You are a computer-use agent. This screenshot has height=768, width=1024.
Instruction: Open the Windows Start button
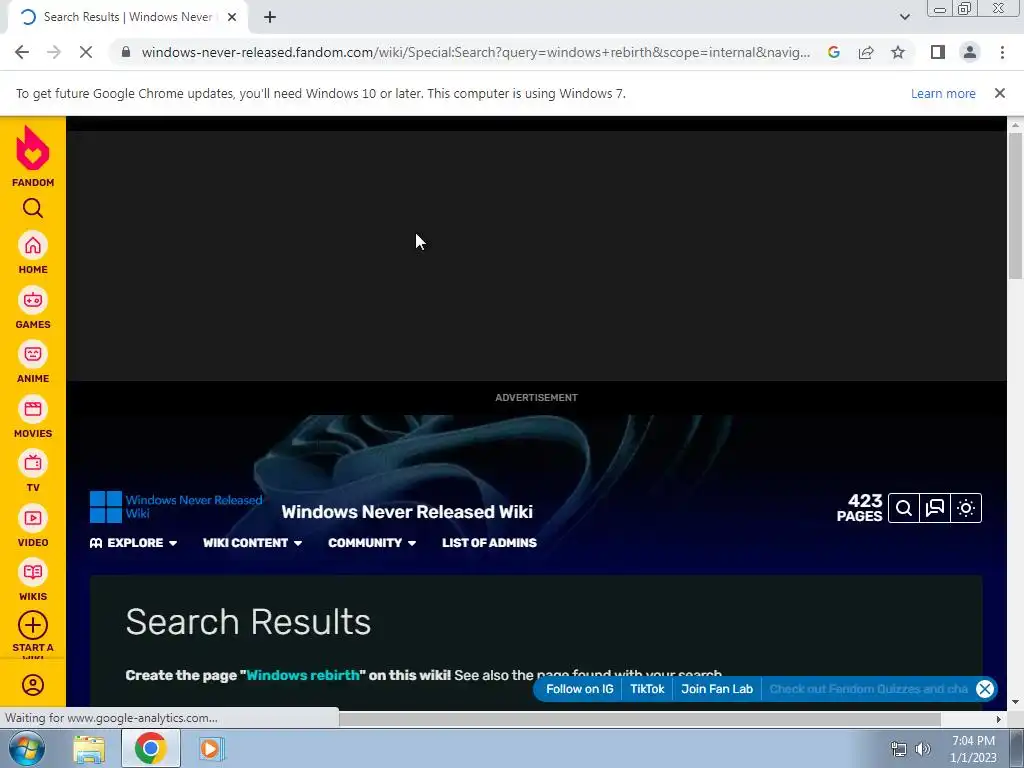coord(27,748)
